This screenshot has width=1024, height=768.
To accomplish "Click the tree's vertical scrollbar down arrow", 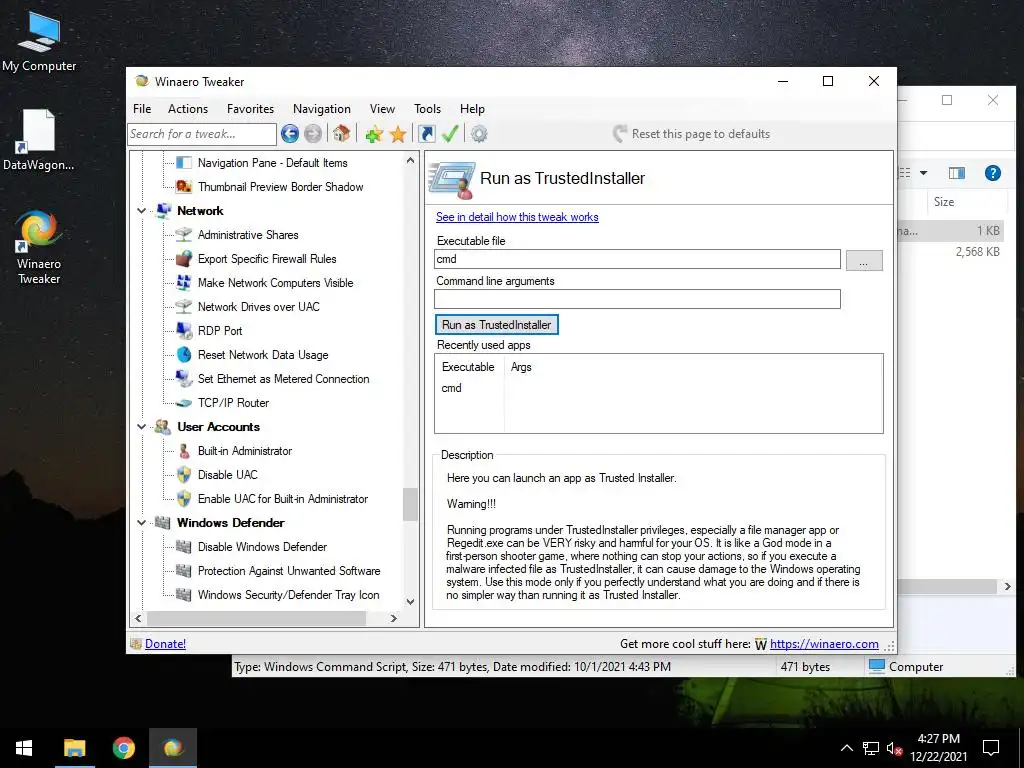I will [x=410, y=601].
